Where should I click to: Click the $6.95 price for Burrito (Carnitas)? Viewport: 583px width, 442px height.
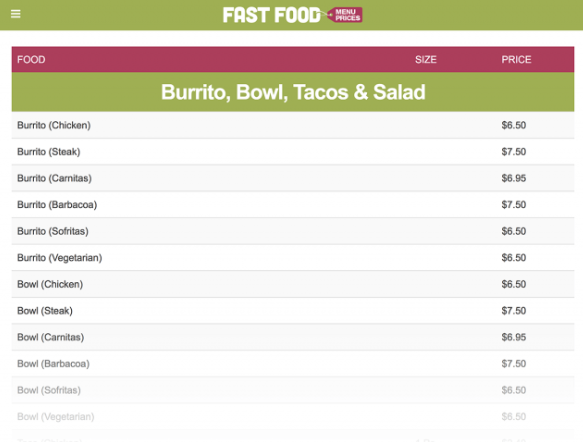[x=513, y=178]
